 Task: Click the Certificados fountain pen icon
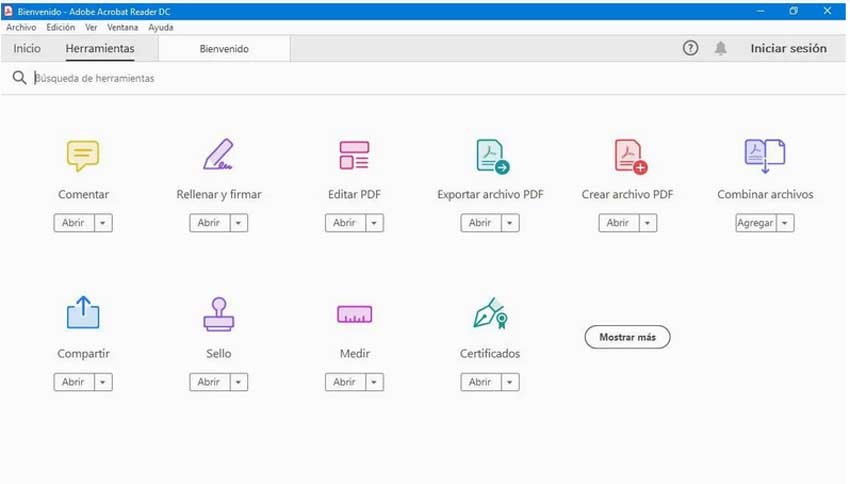click(491, 313)
